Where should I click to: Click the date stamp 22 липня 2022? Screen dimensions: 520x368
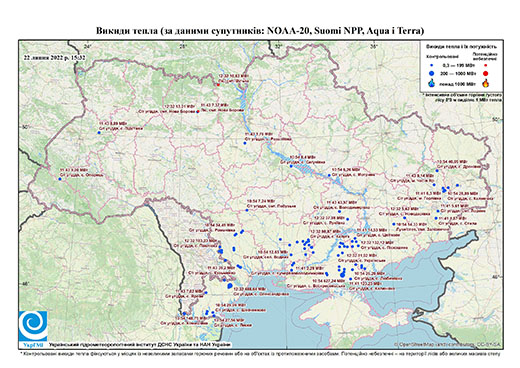[x=54, y=57]
